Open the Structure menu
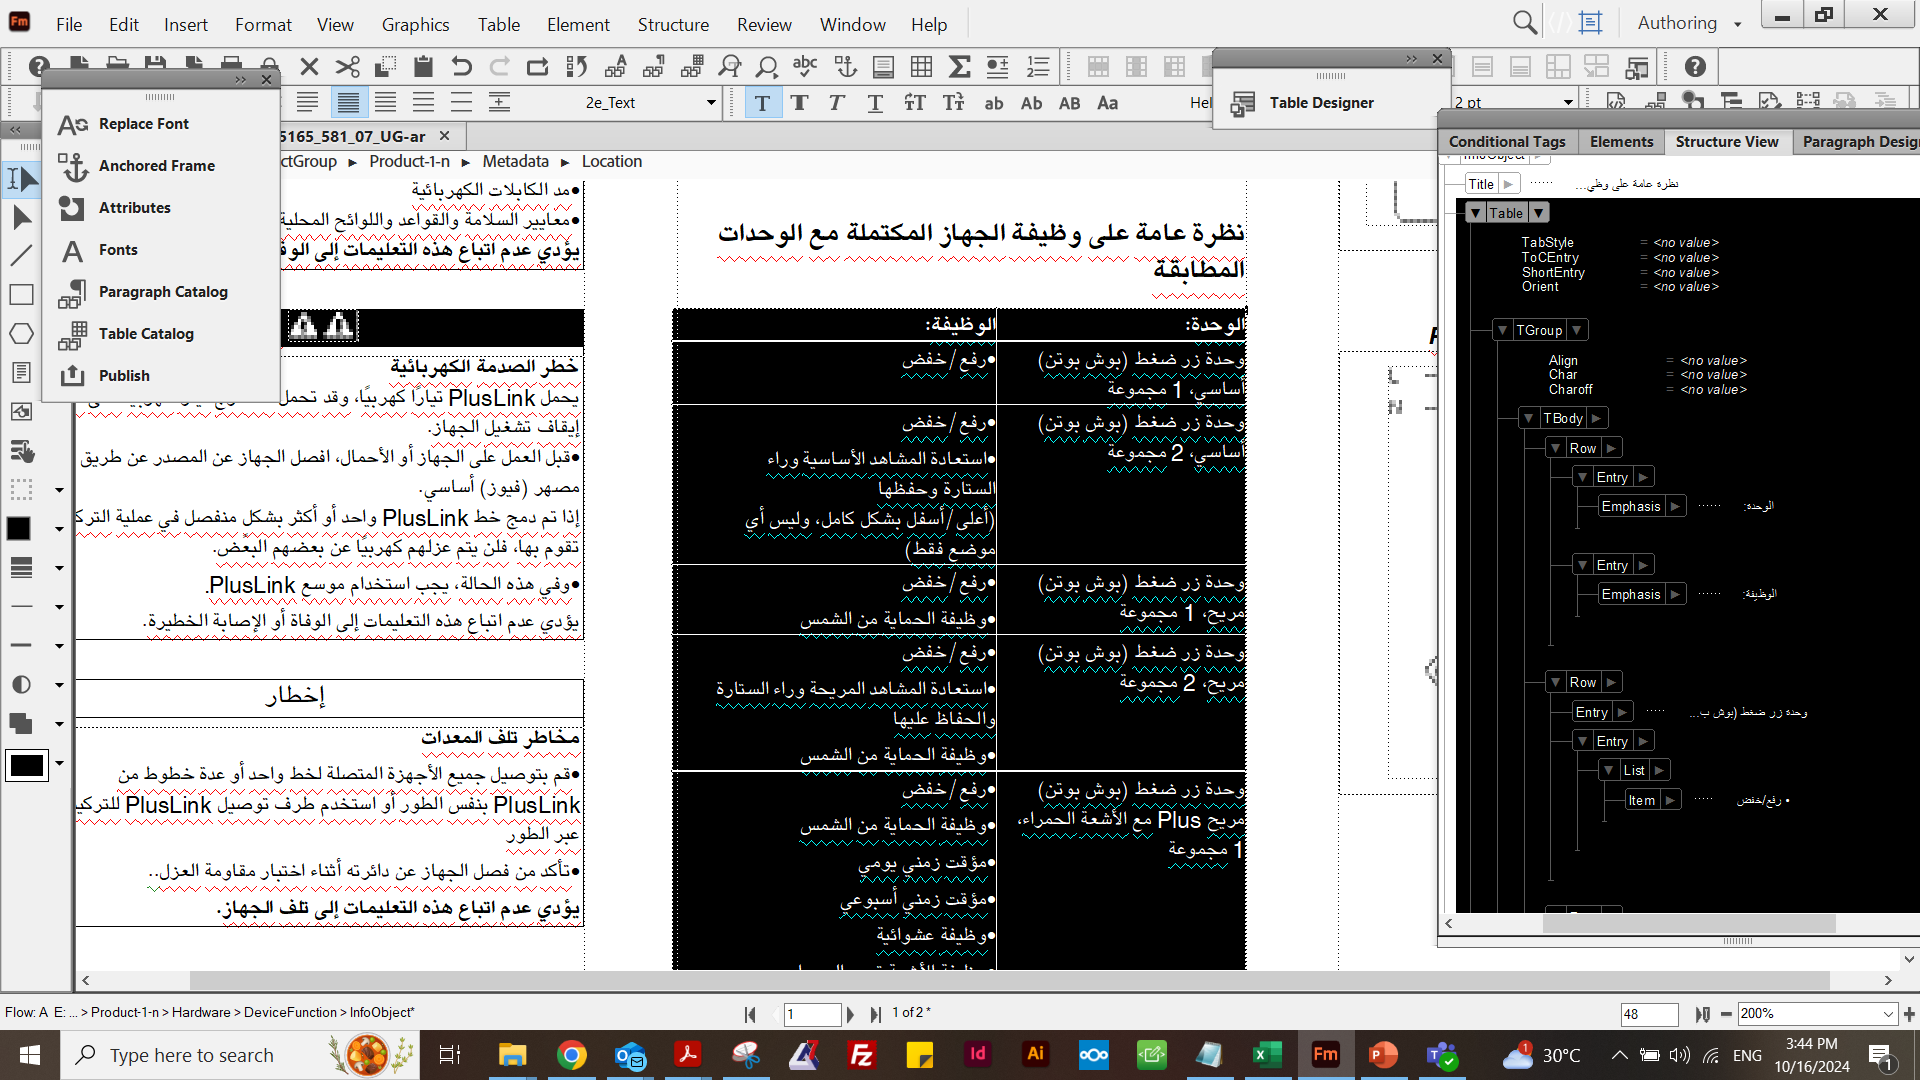This screenshot has height=1080, width=1920. tap(673, 24)
